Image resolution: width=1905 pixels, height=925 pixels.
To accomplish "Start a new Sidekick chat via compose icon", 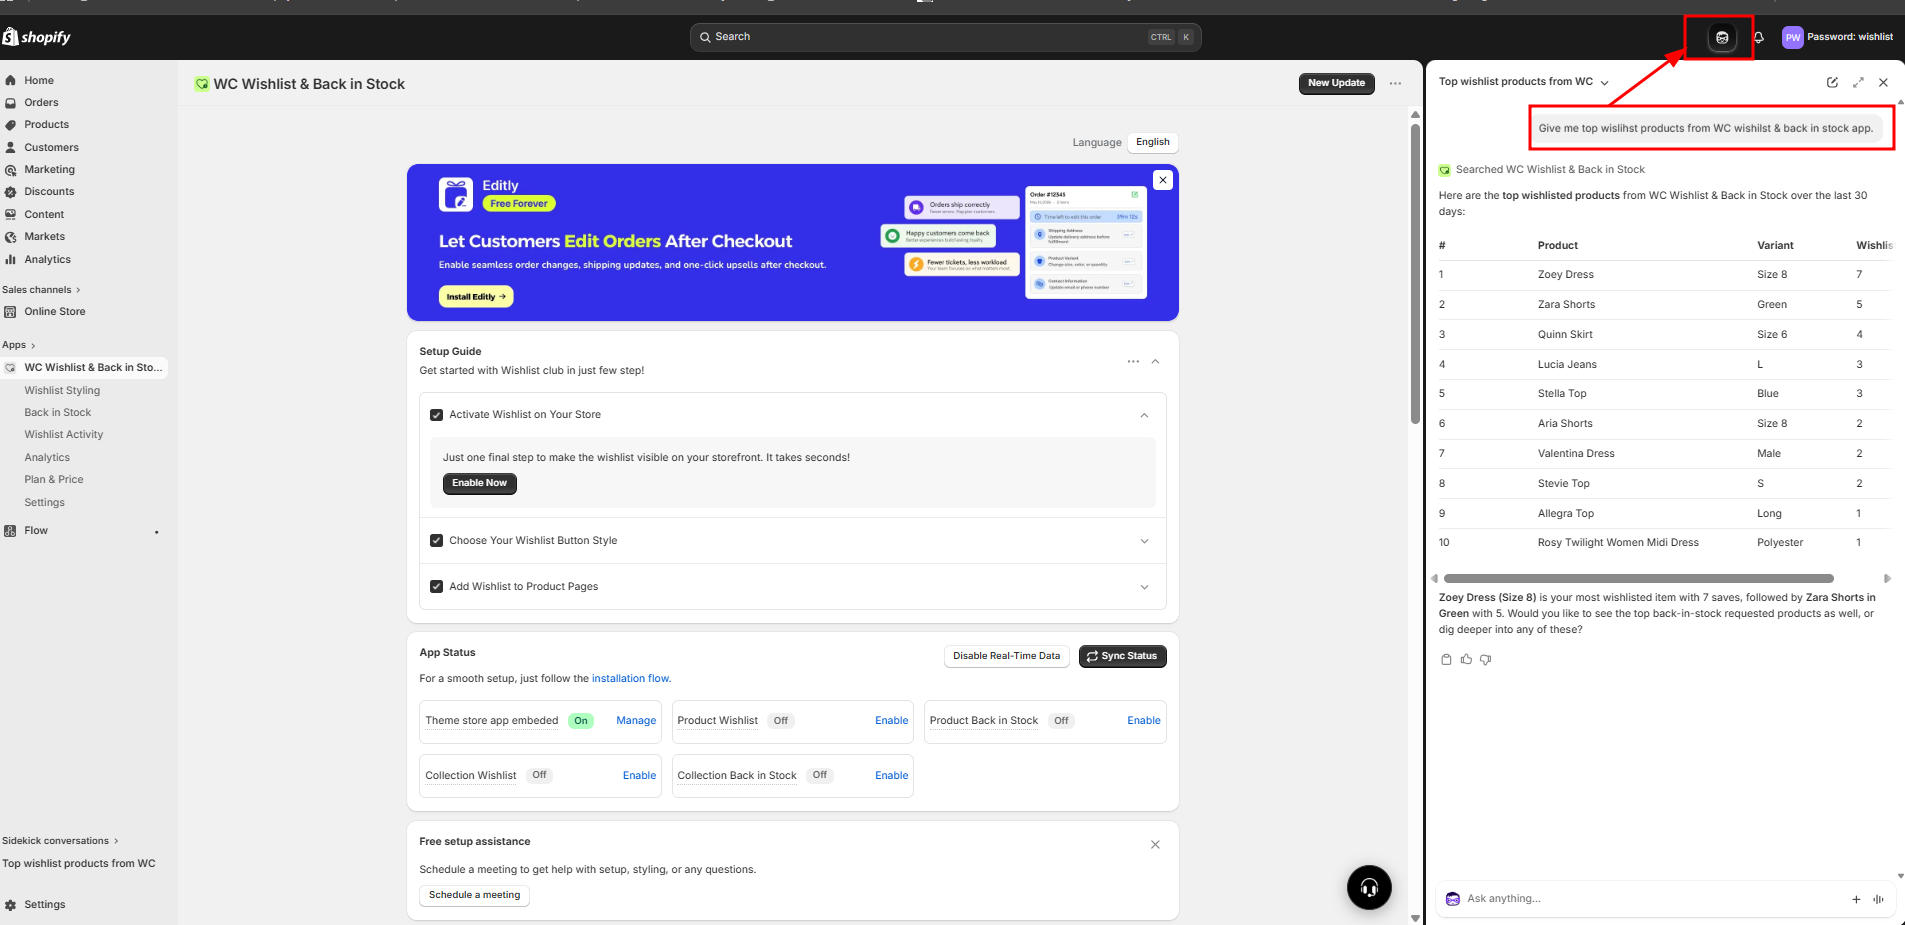I will (1832, 82).
